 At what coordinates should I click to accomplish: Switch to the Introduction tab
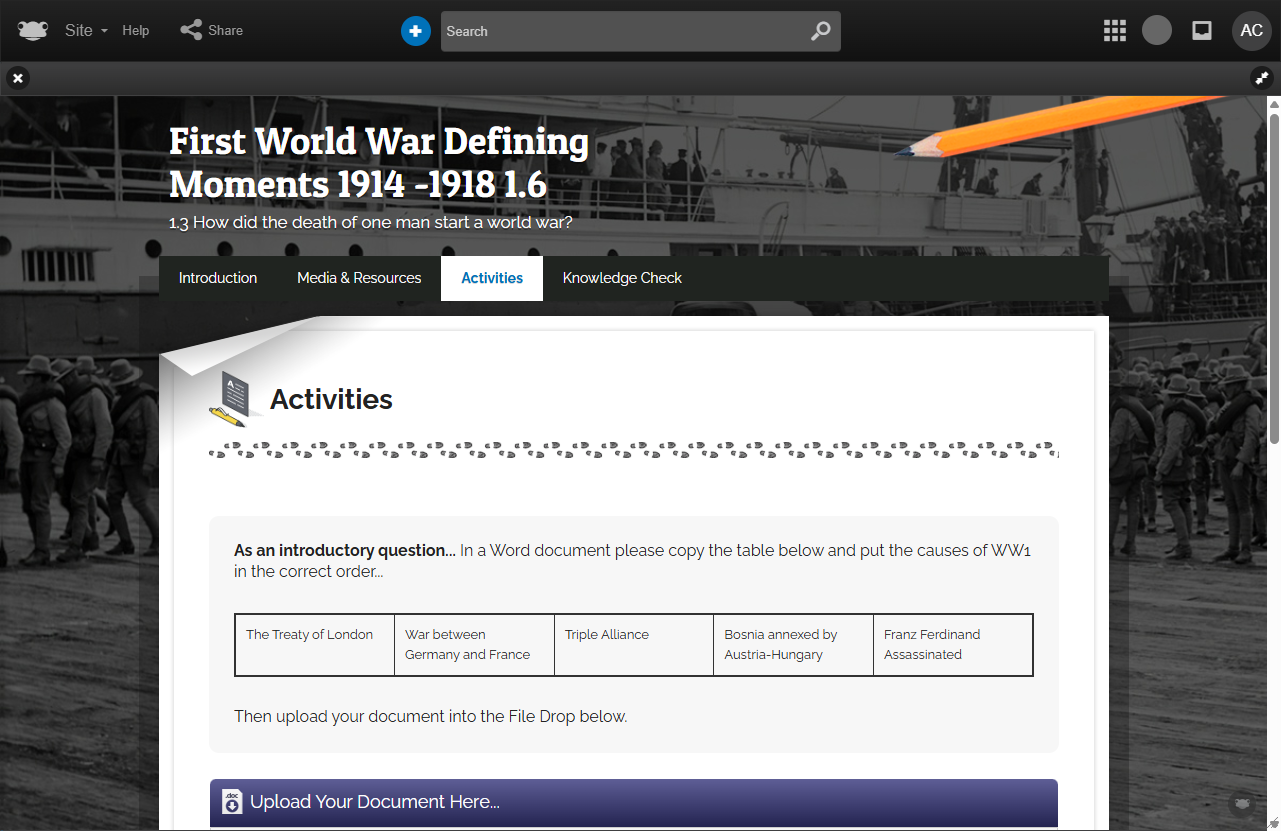(x=218, y=278)
